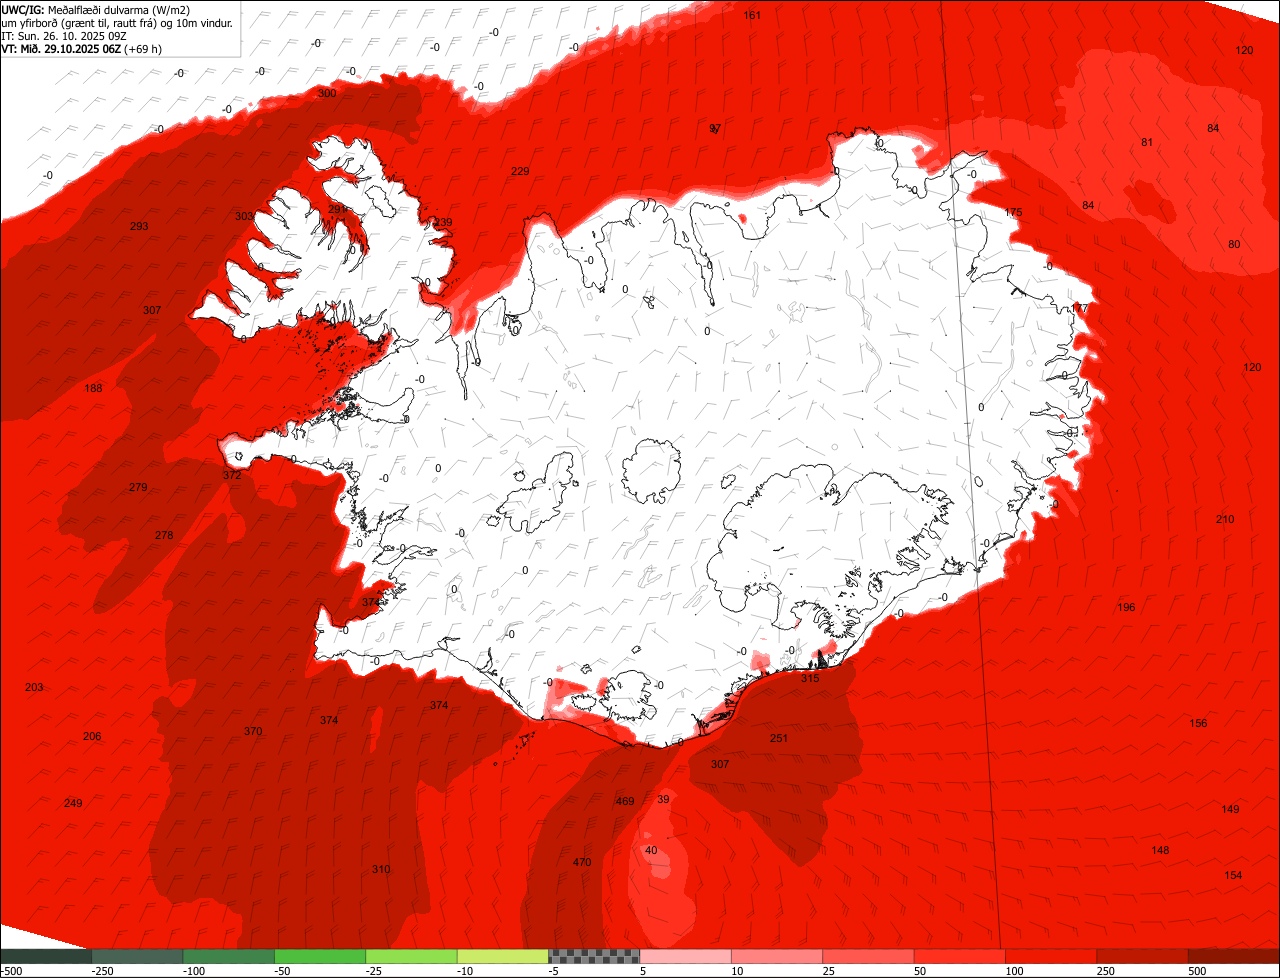Click the map value "148"
The height and width of the screenshot is (978, 1280).
coord(1160,850)
